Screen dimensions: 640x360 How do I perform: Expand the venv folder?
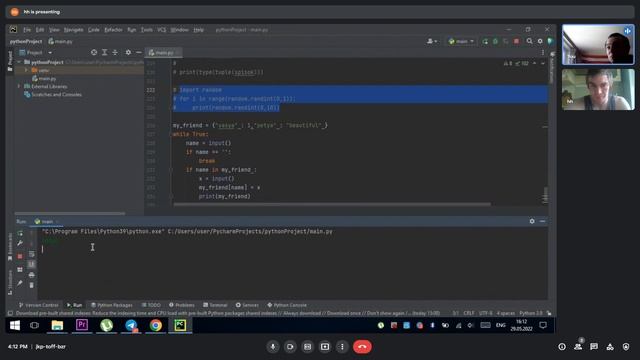point(27,70)
